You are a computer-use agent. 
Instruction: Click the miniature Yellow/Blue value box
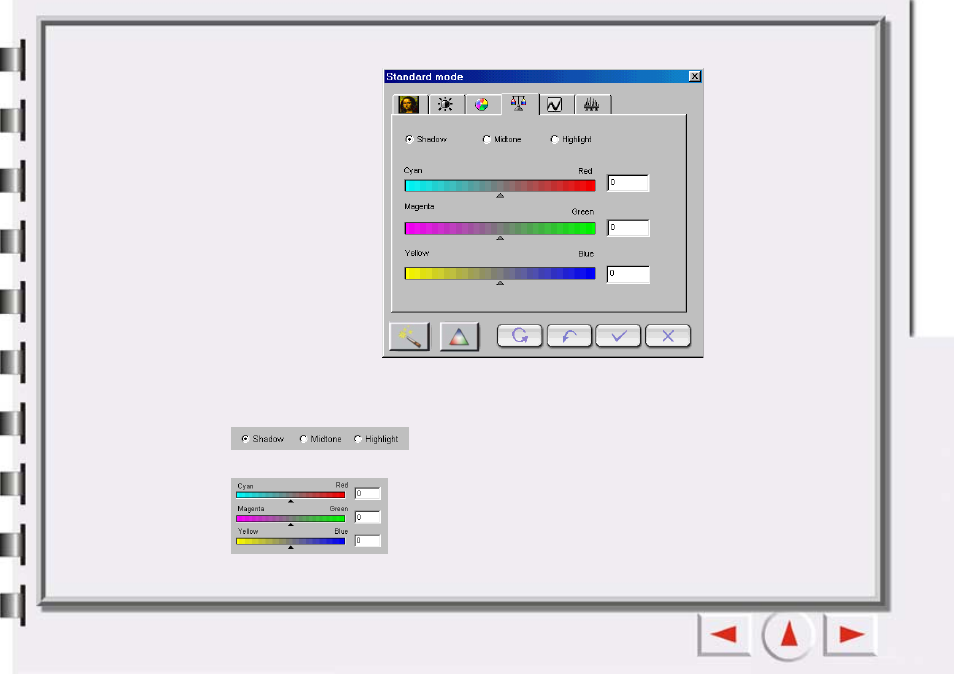coord(367,540)
